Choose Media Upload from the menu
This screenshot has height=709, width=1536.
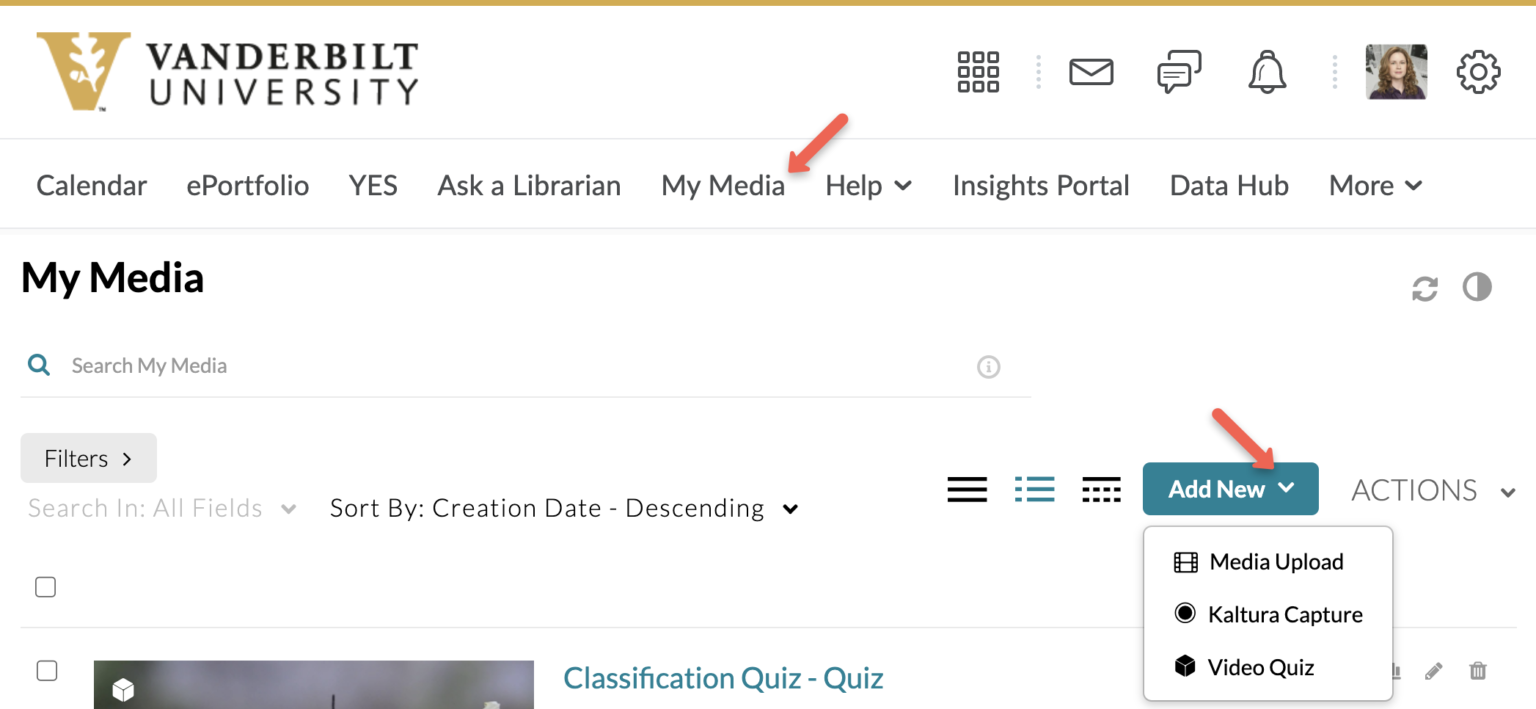pos(1276,561)
